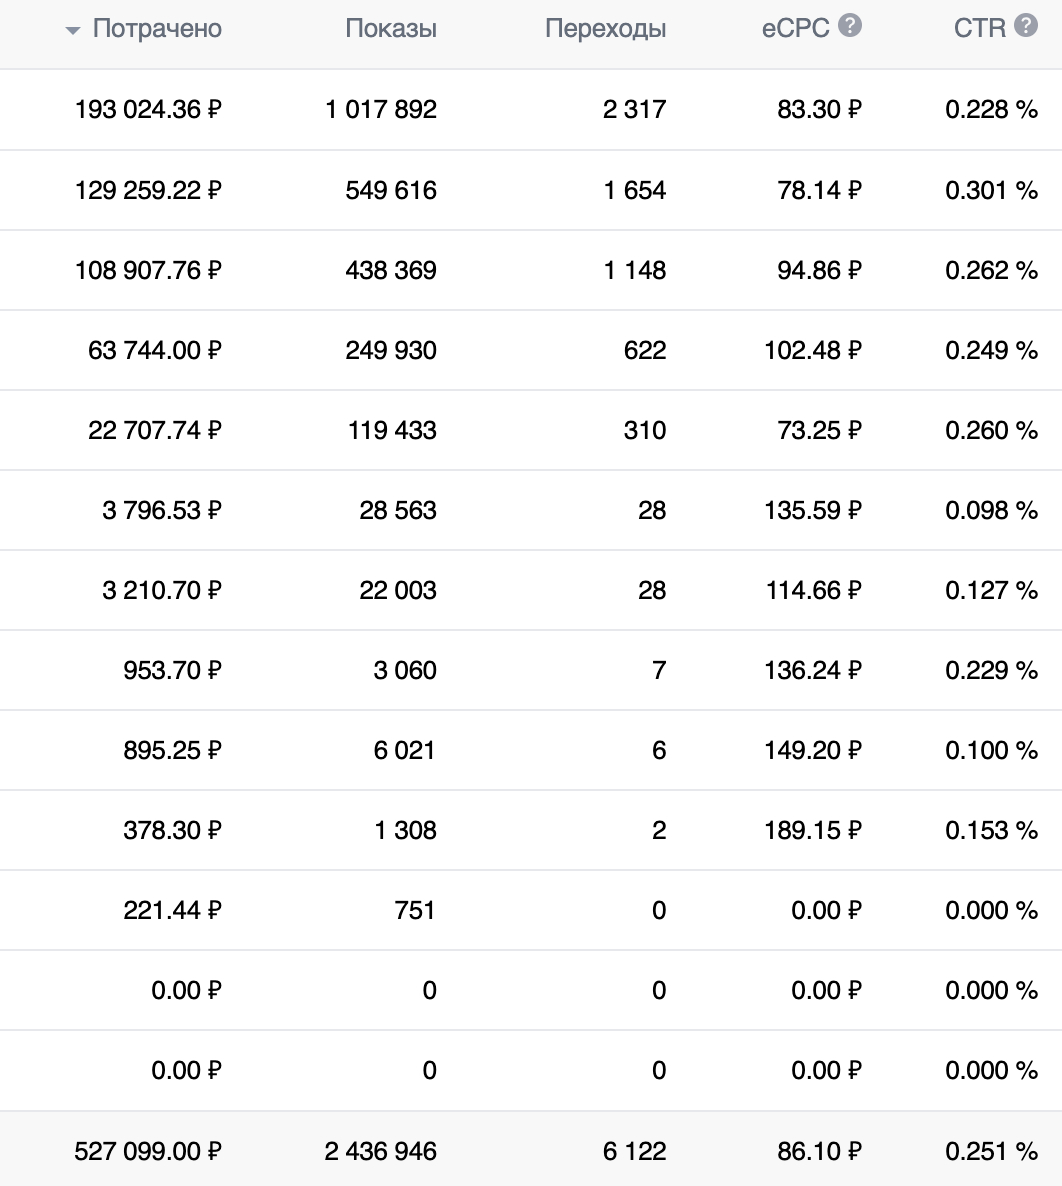This screenshot has height=1186, width=1062.
Task: Sort the table by Потрачено header
Action: coord(157,29)
